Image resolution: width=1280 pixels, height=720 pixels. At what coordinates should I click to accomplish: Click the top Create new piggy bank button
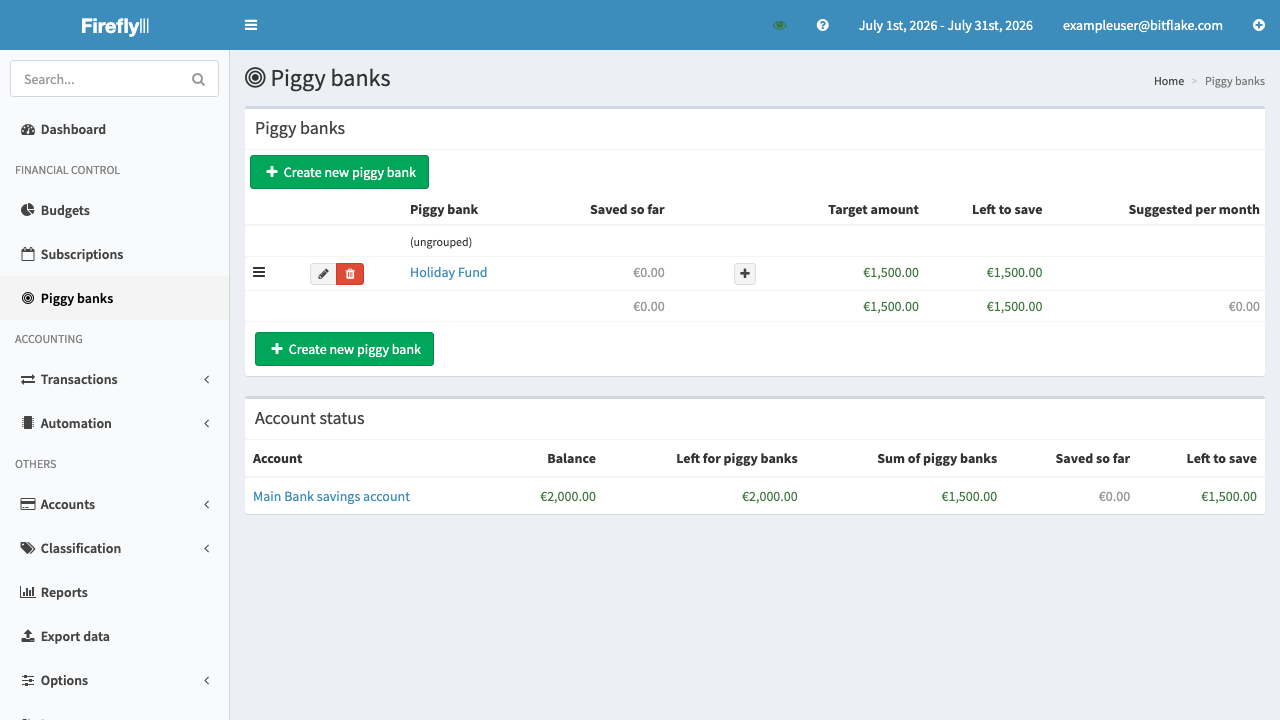pos(339,172)
